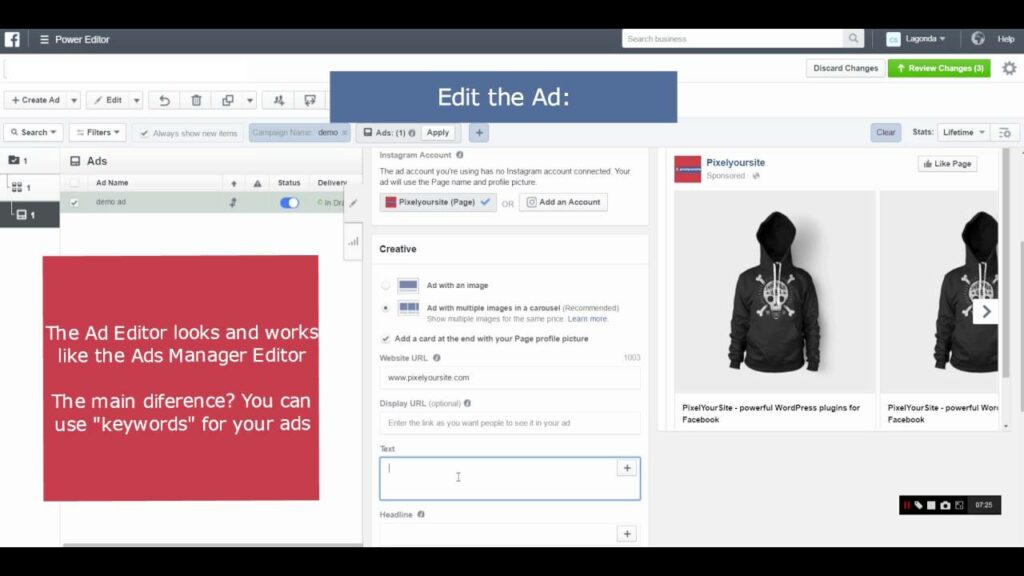Click Discard Changes button
Image resolution: width=1024 pixels, height=576 pixels.
845,68
